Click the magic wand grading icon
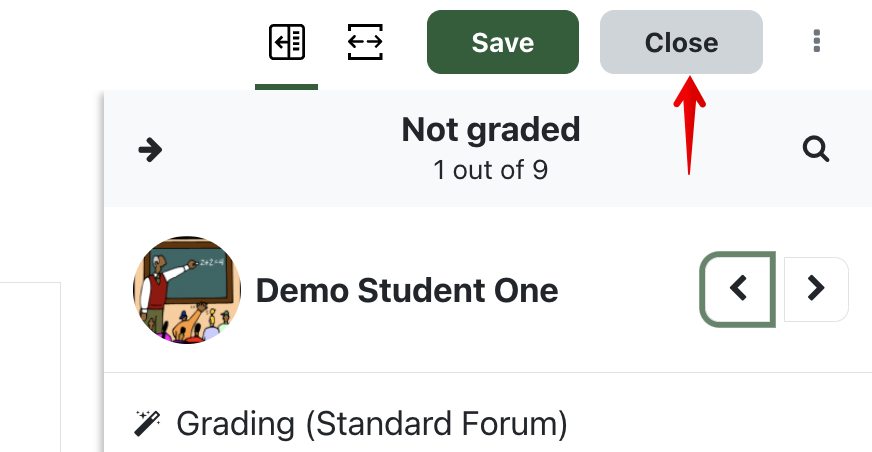Viewport: 872px width, 452px height. (x=147, y=424)
